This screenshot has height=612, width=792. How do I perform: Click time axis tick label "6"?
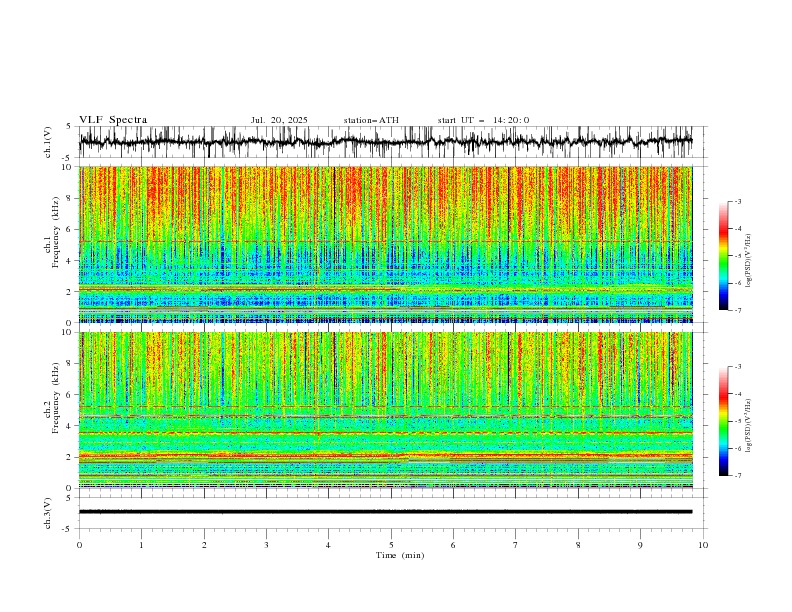point(453,545)
